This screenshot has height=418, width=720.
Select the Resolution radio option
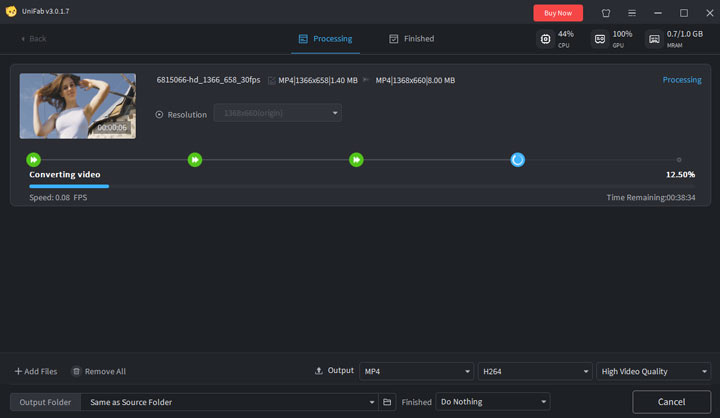tap(159, 114)
